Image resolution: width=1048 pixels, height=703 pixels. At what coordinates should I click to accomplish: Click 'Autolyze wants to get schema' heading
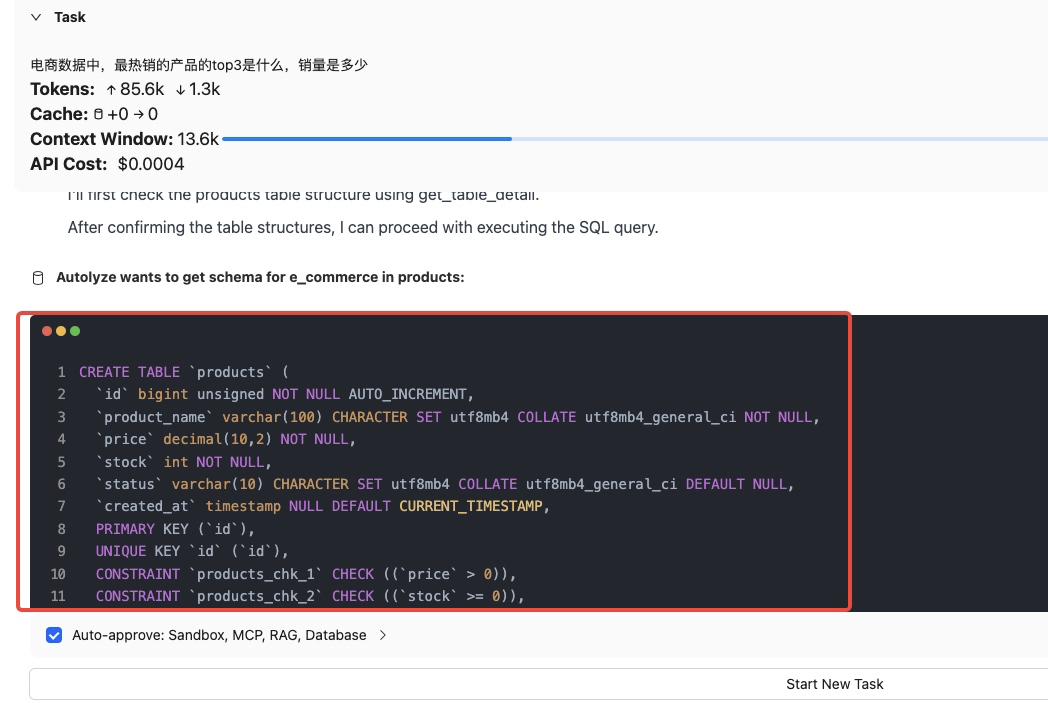pyautogui.click(x=260, y=277)
